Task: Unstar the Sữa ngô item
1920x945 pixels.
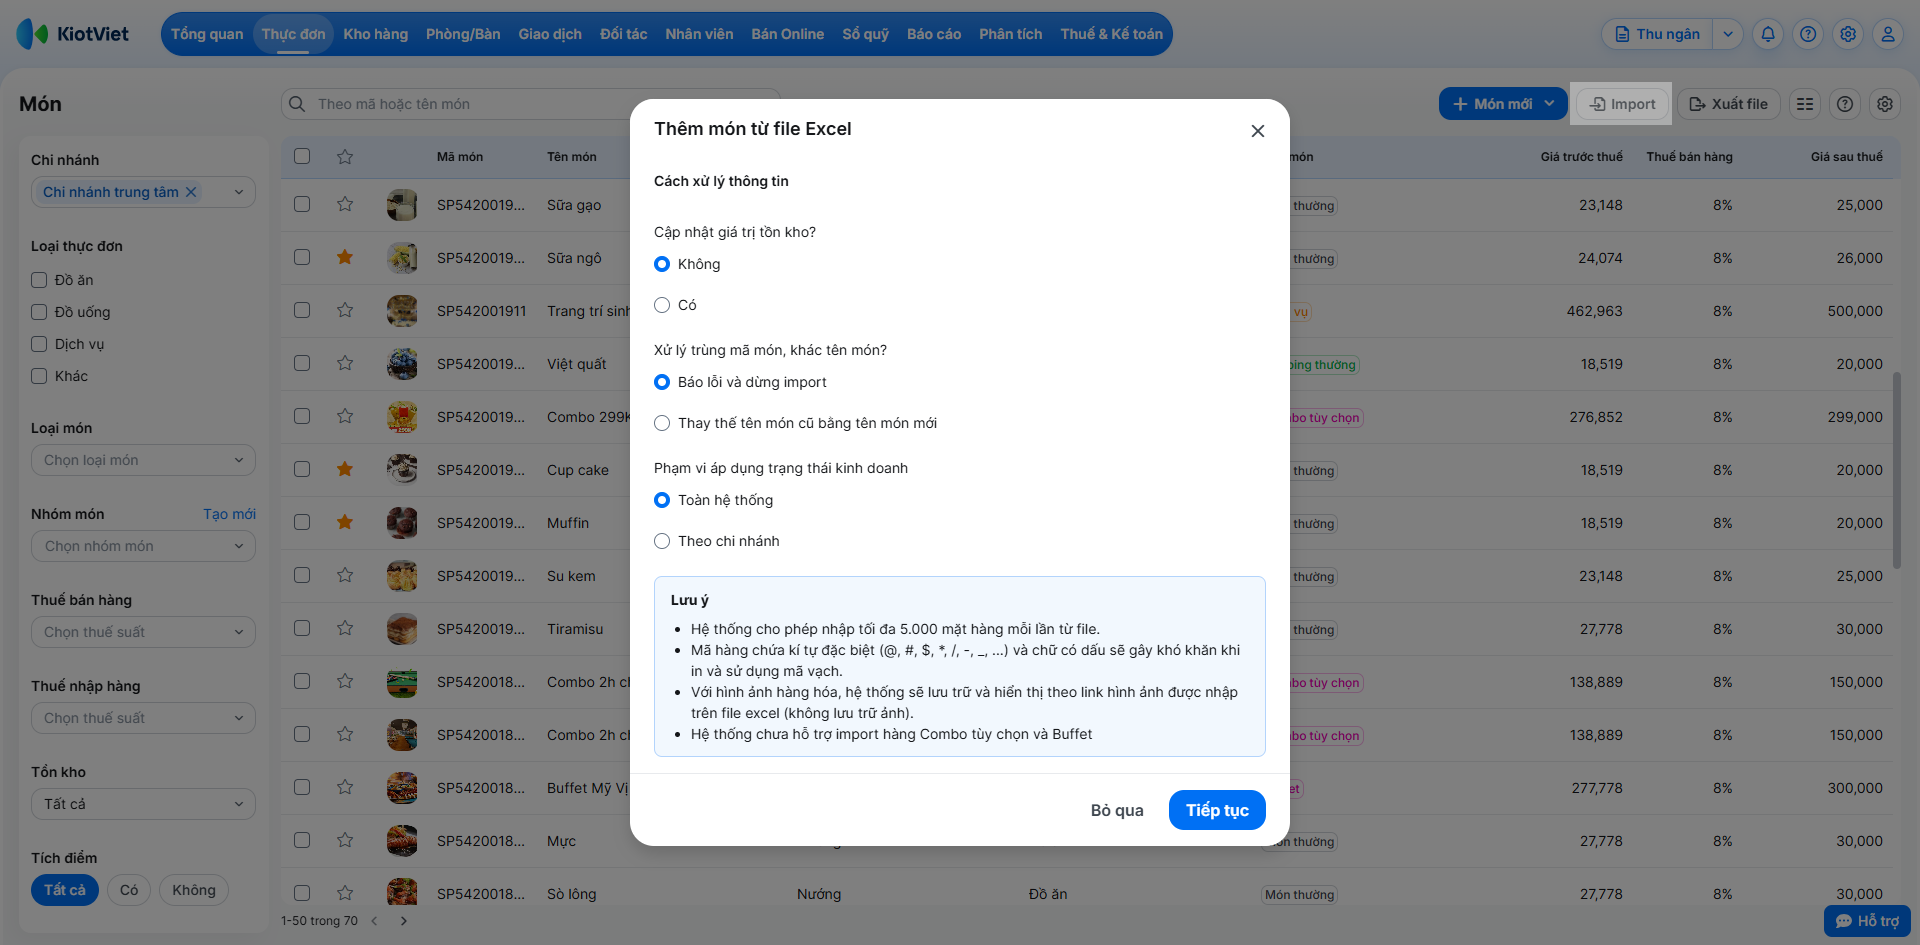Action: [x=345, y=257]
